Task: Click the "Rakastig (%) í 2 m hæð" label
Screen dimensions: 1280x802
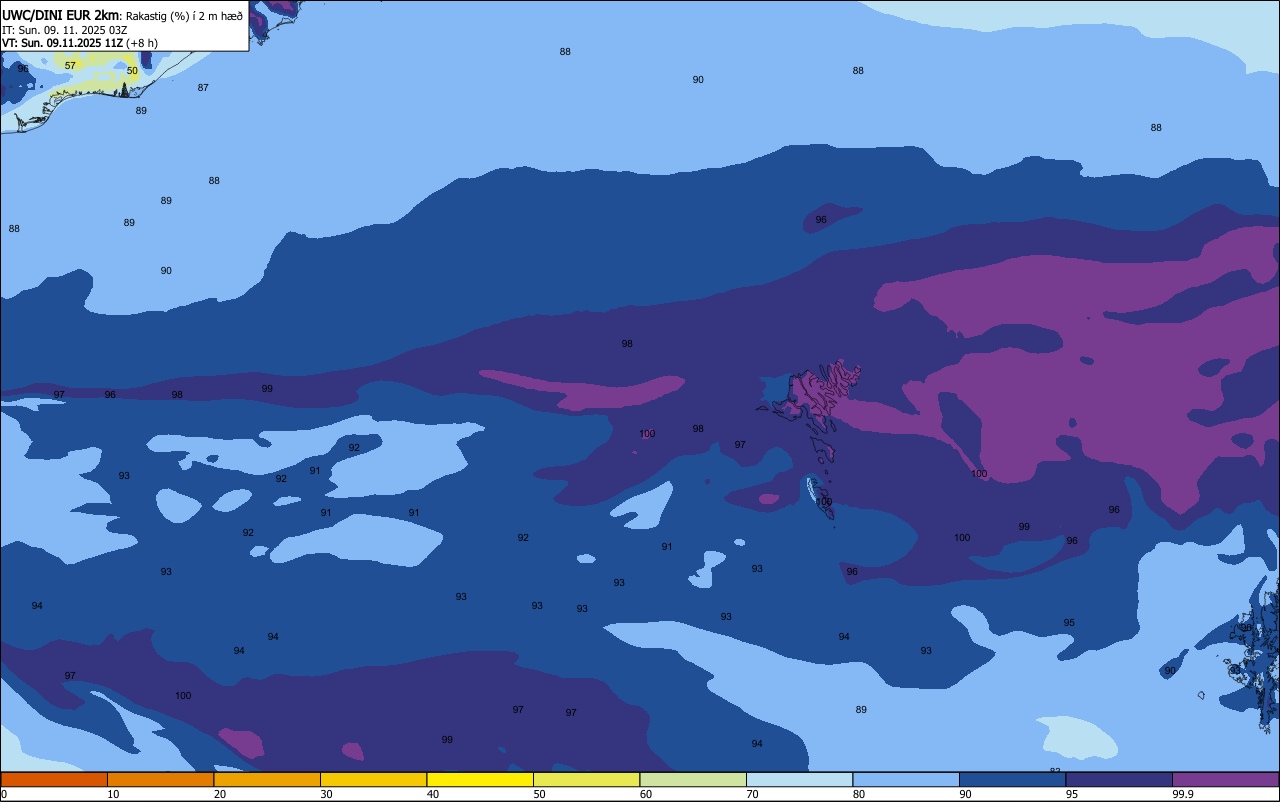Action: pos(184,16)
